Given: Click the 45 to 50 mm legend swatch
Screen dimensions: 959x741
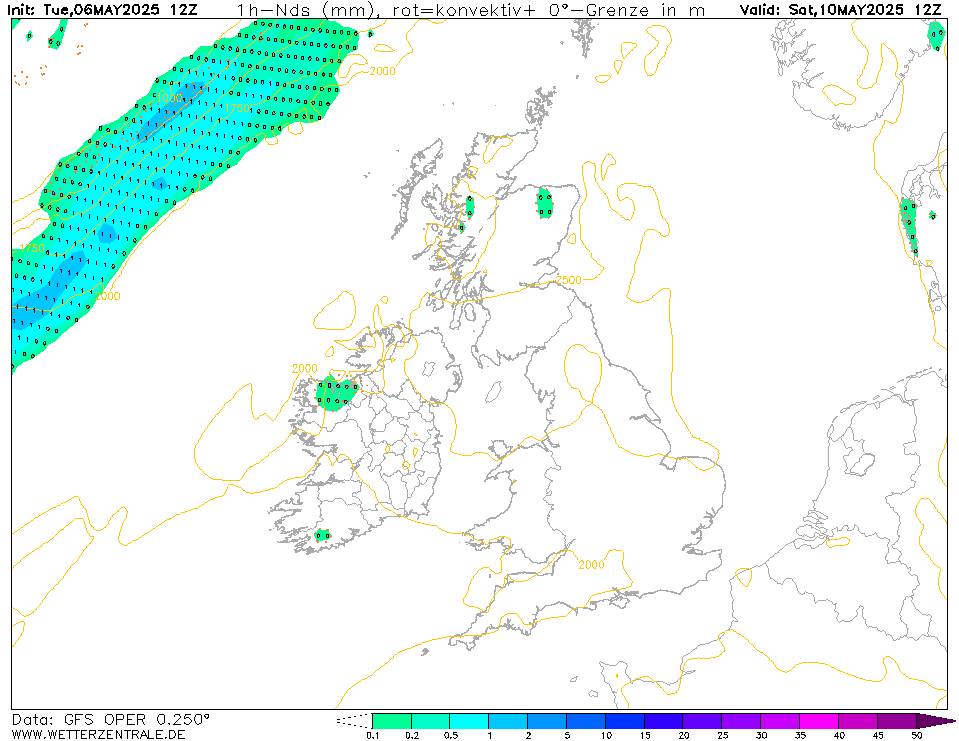Looking at the screenshot, I should (897, 721).
